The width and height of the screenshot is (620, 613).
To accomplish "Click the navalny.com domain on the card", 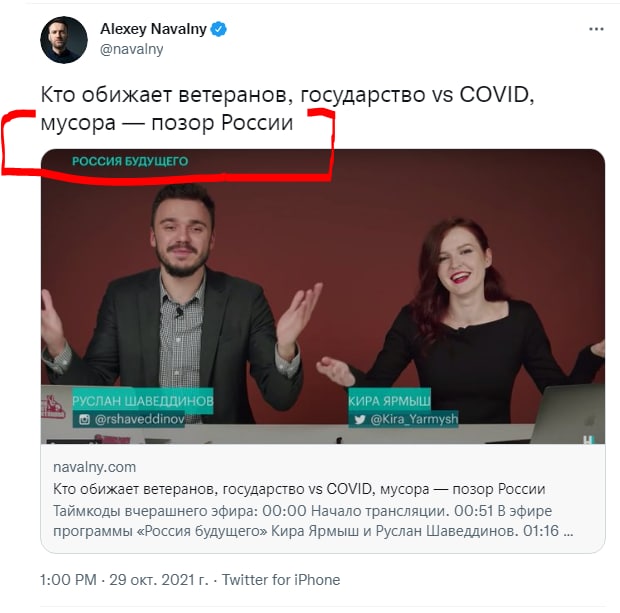I will [95, 467].
